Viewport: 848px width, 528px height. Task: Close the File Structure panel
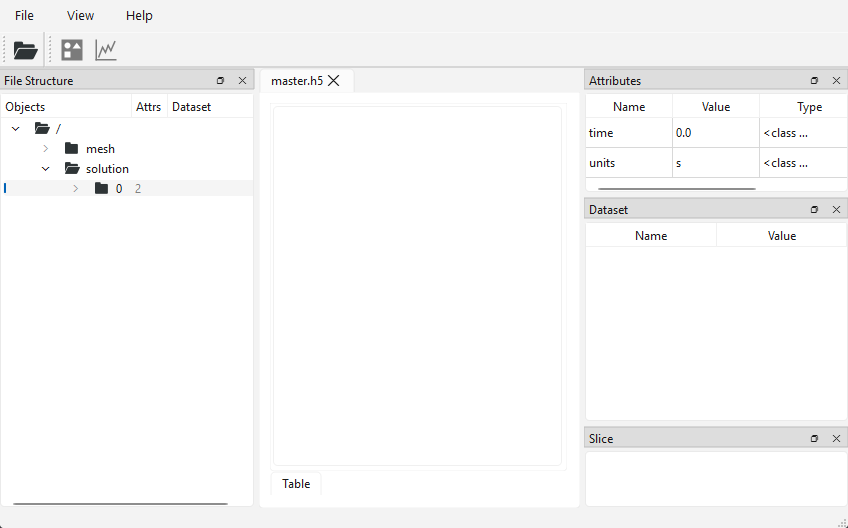click(242, 81)
